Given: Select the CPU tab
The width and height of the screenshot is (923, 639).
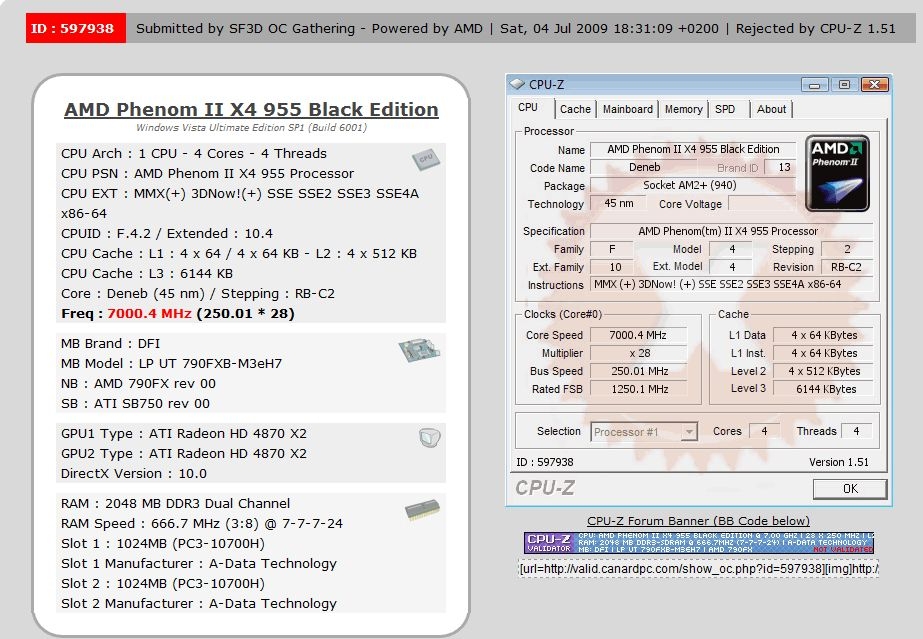Looking at the screenshot, I should [530, 107].
